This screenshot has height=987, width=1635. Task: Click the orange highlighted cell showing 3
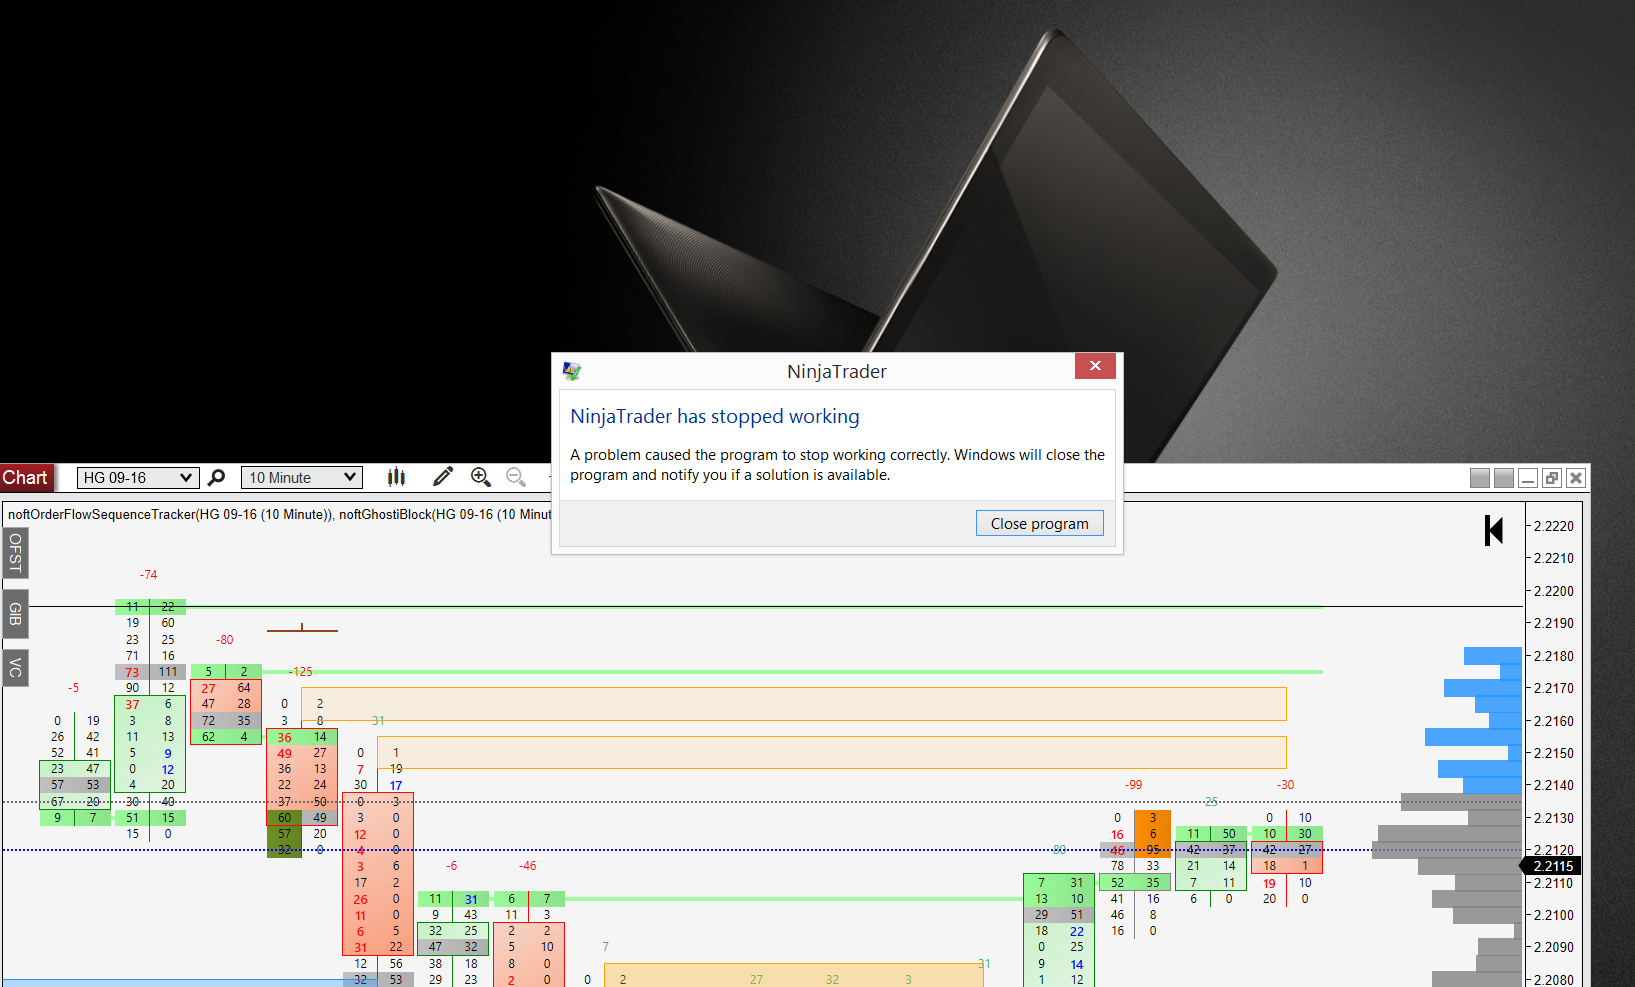pyautogui.click(x=1153, y=818)
